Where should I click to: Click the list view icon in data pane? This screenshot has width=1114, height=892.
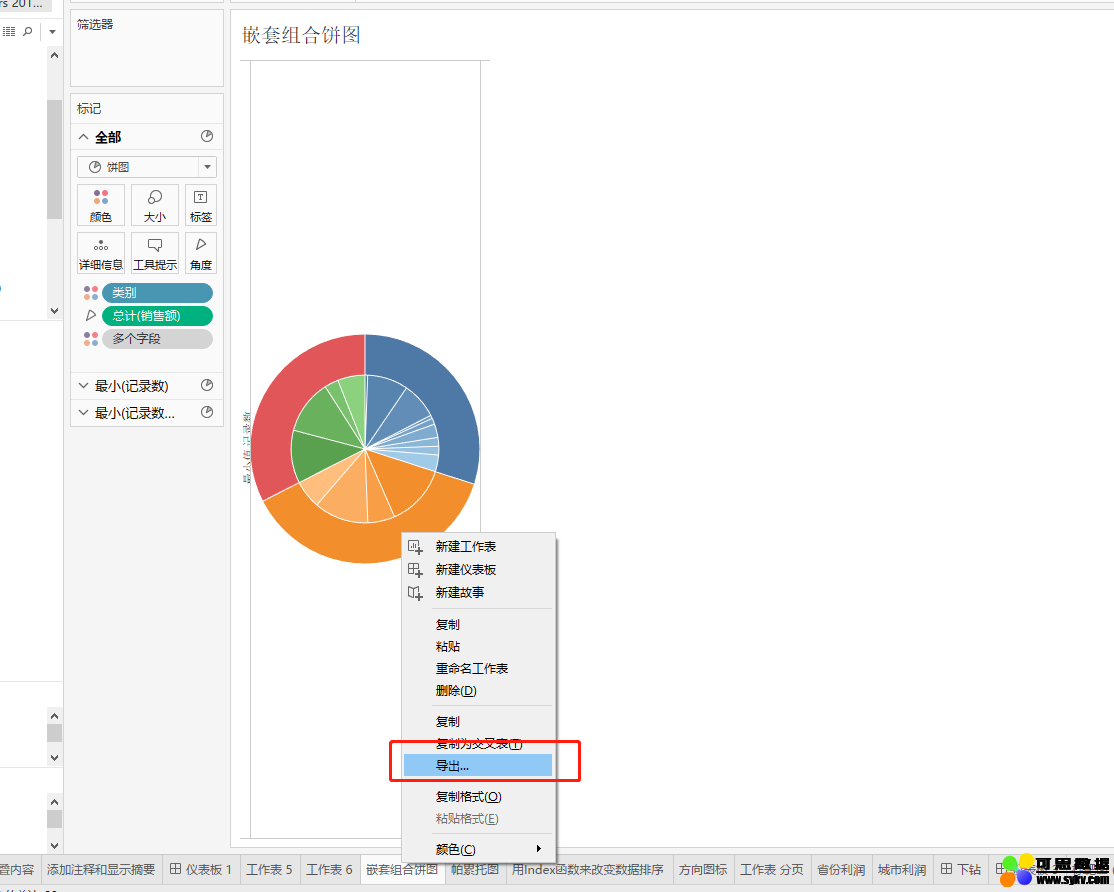(8, 32)
